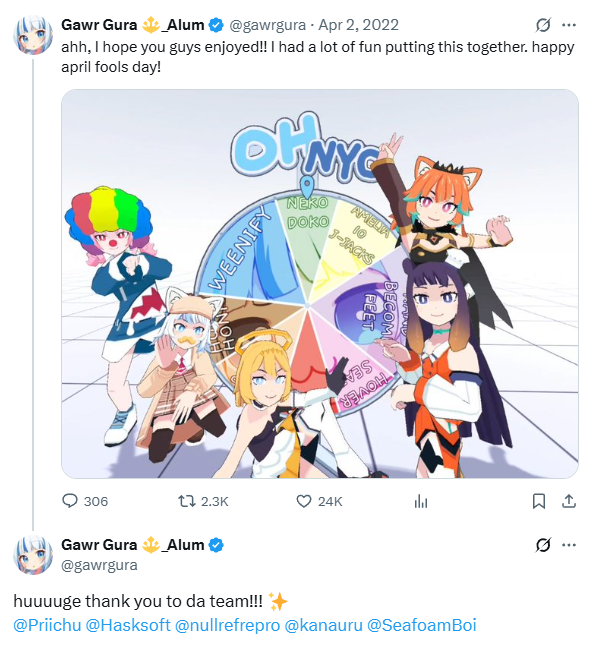This screenshot has width=594, height=648.
Task: Like the tweet with 24K hearts
Action: [x=319, y=501]
